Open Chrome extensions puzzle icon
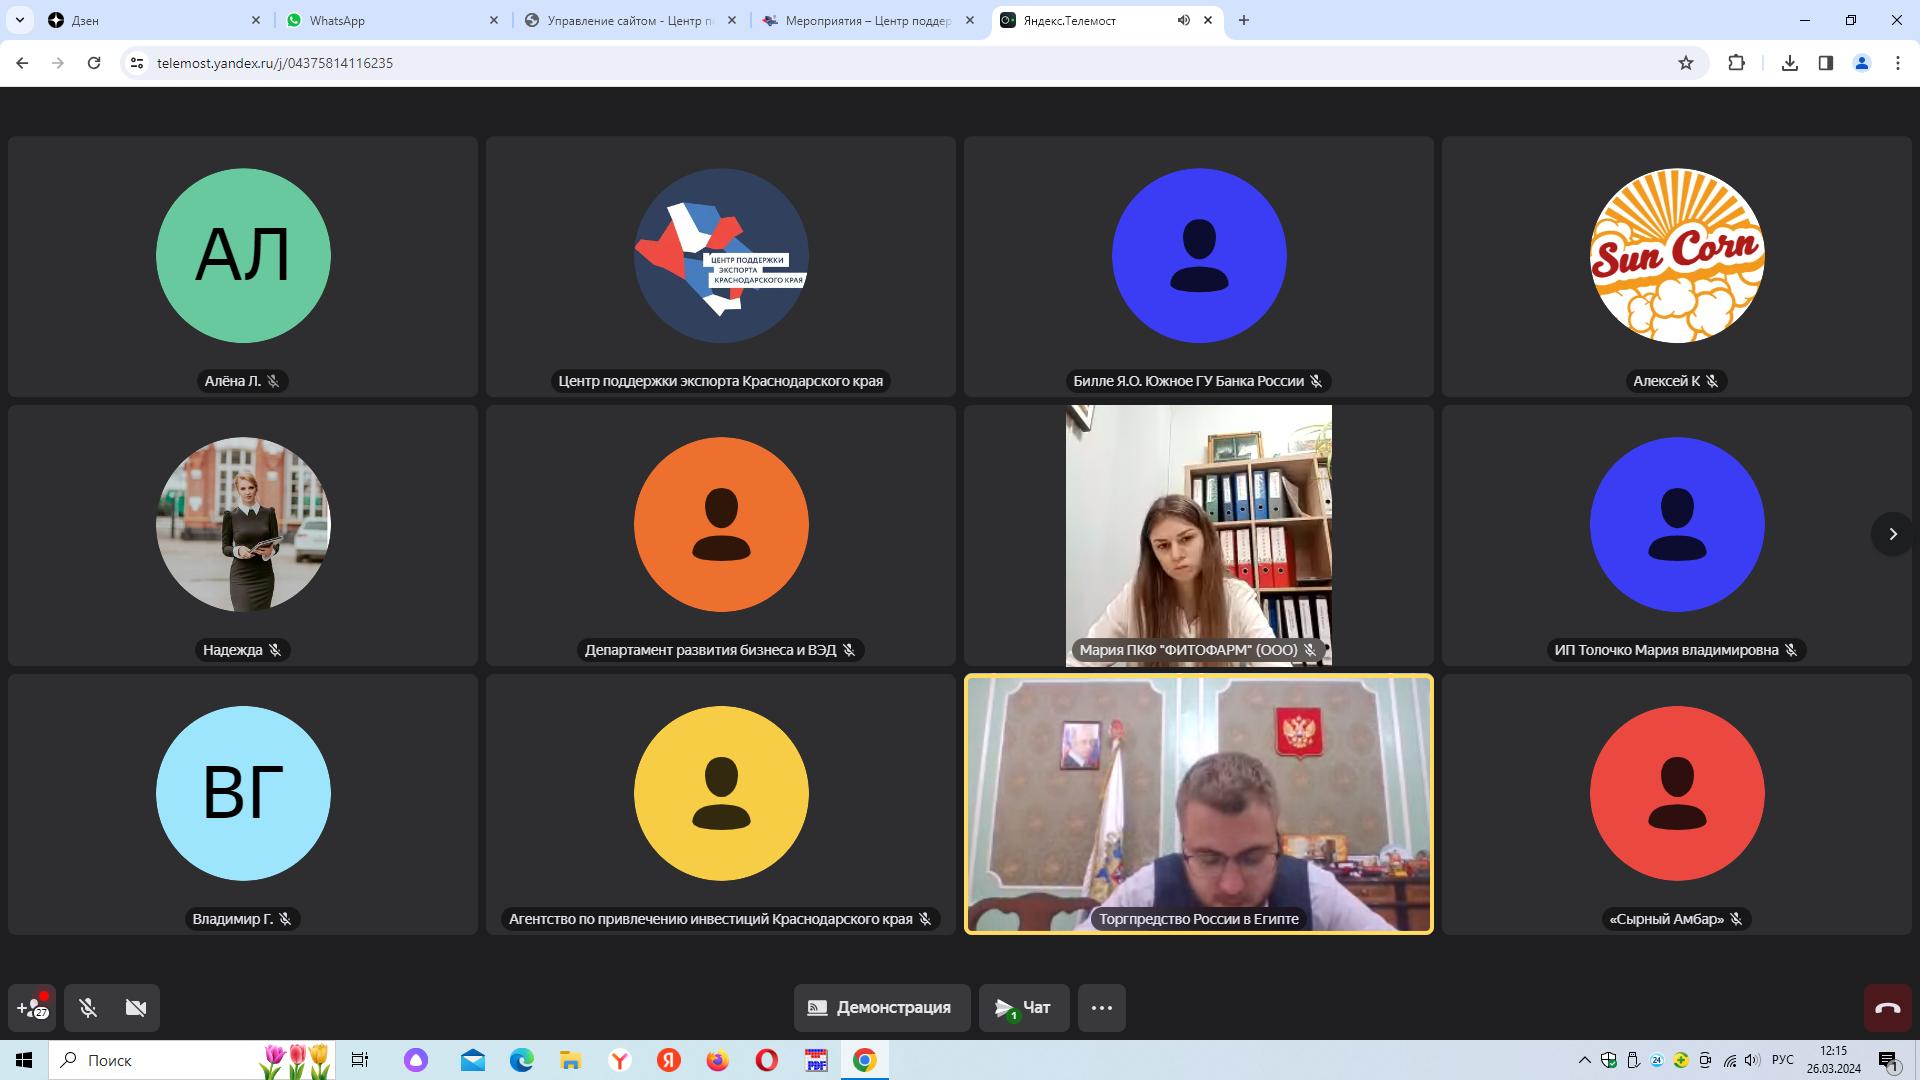Screen dimensions: 1920x1080 (x=1736, y=63)
